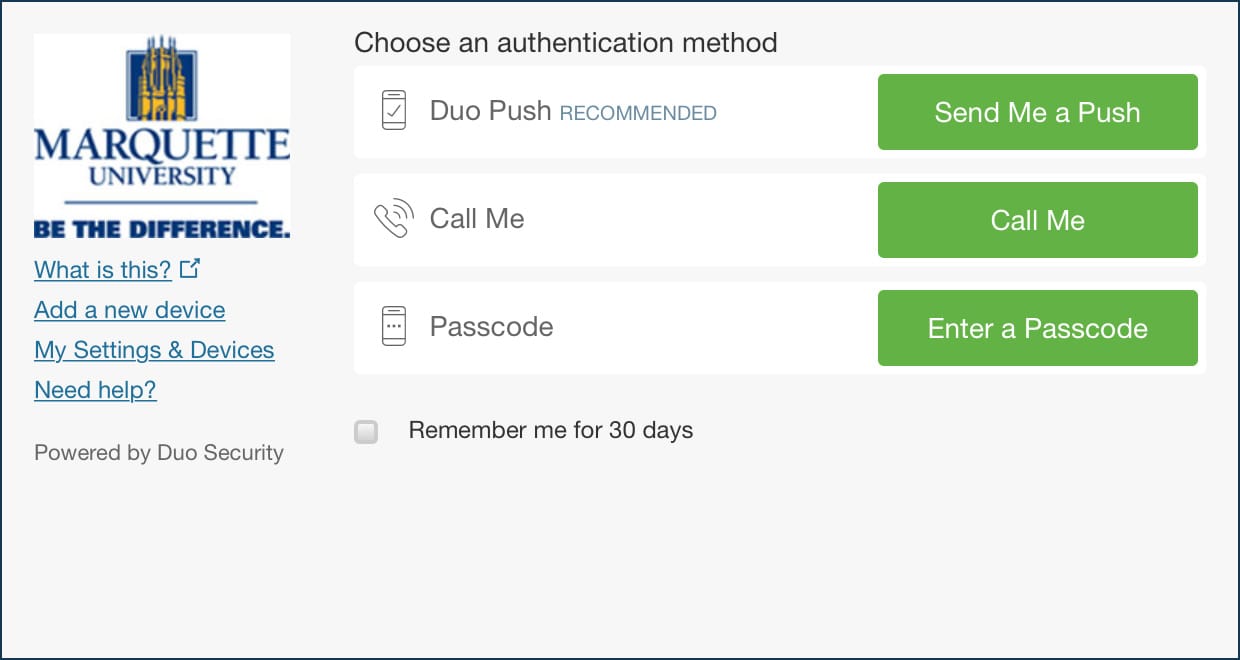1240x660 pixels.
Task: Click the Duo Push phone checkmark icon
Action: 394,111
